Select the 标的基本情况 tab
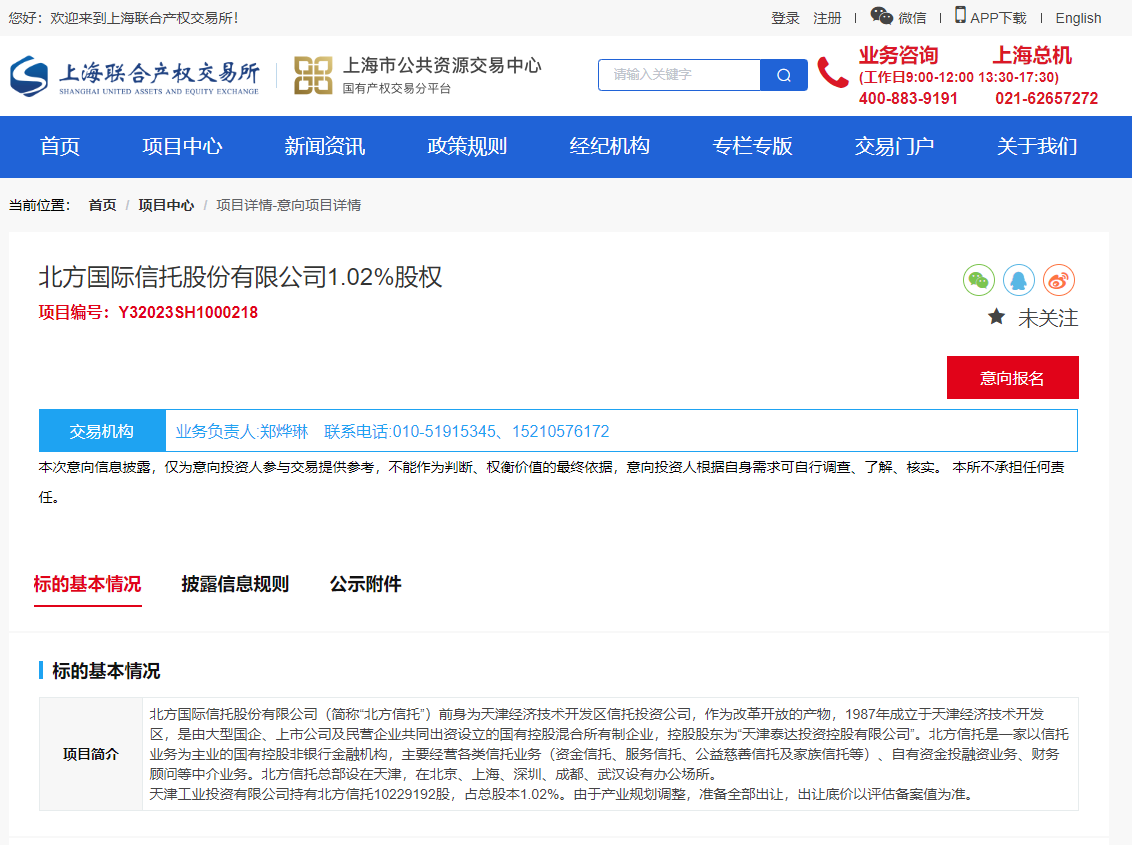 tap(87, 584)
